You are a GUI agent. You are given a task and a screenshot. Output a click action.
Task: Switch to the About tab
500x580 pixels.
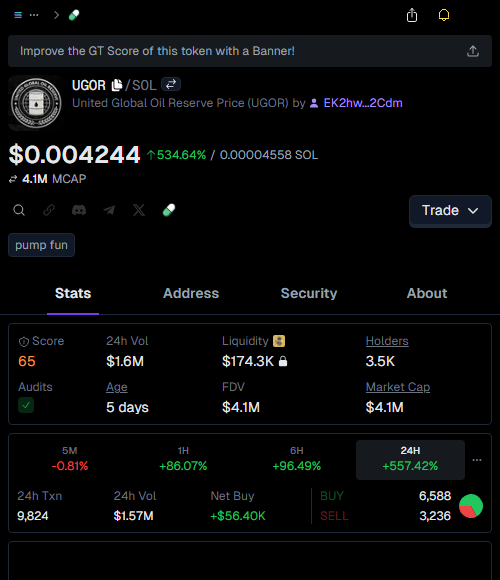[x=427, y=293]
